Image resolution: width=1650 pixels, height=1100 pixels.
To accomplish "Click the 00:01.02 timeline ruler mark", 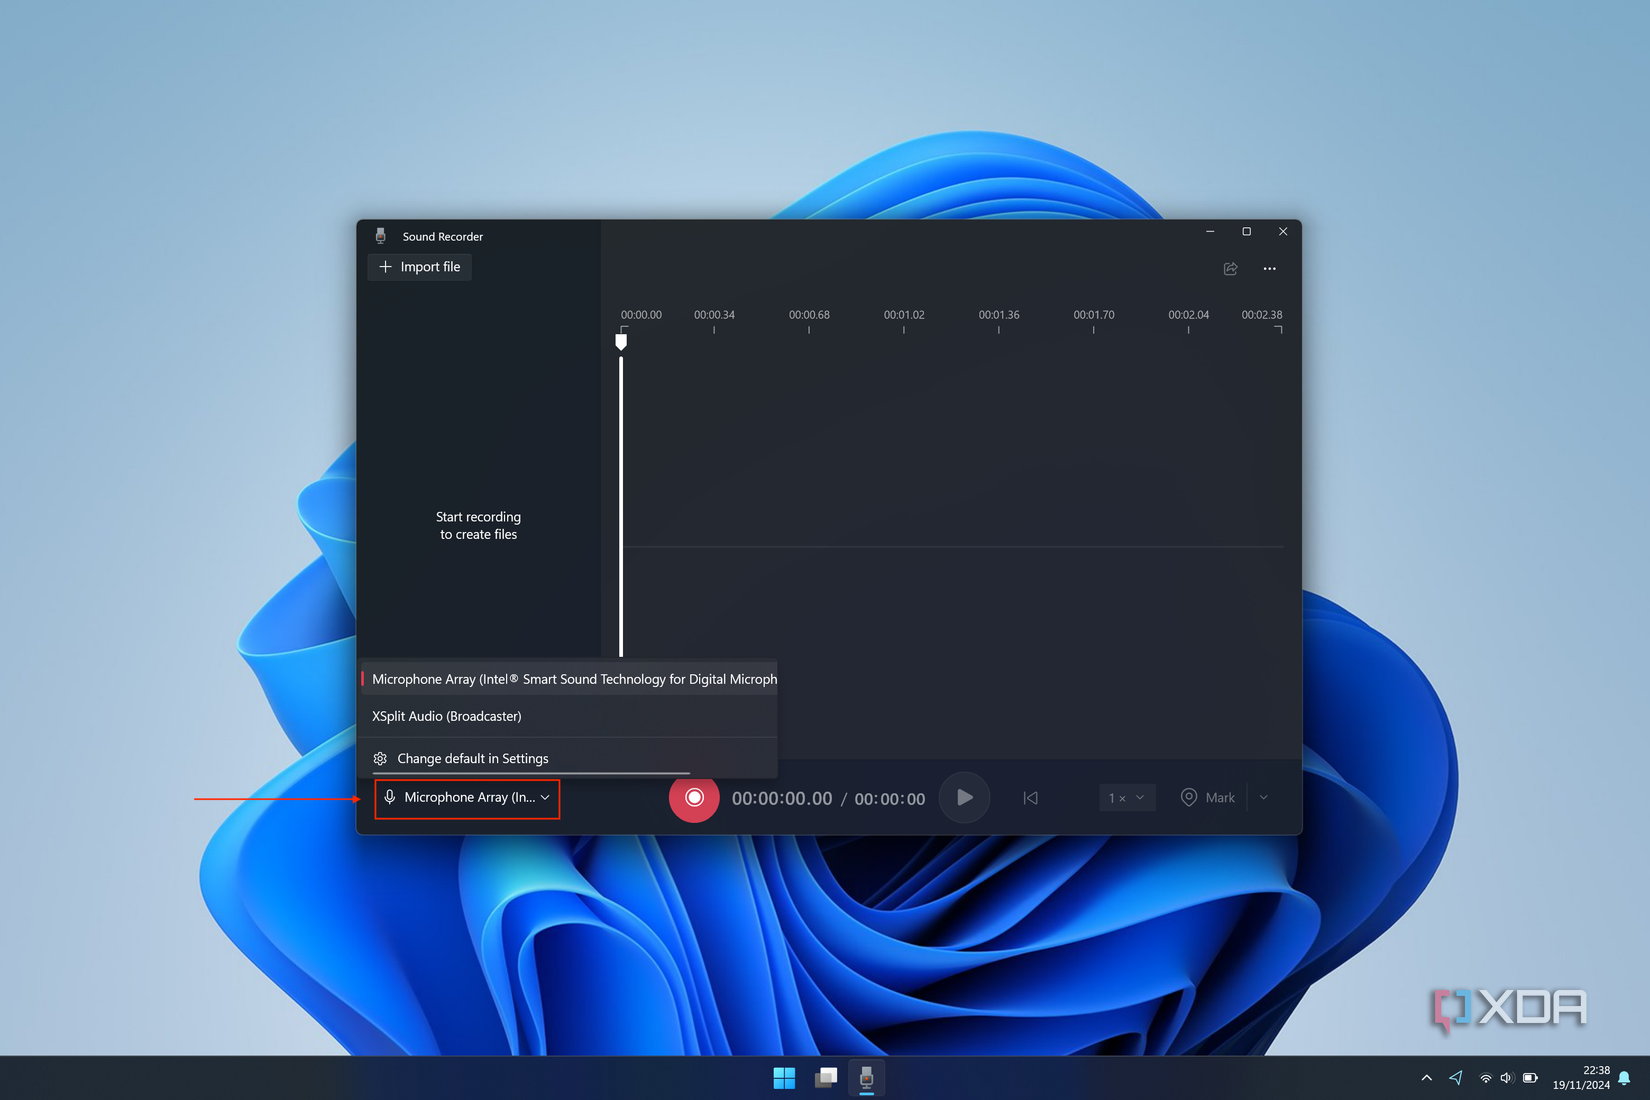I will 904,315.
